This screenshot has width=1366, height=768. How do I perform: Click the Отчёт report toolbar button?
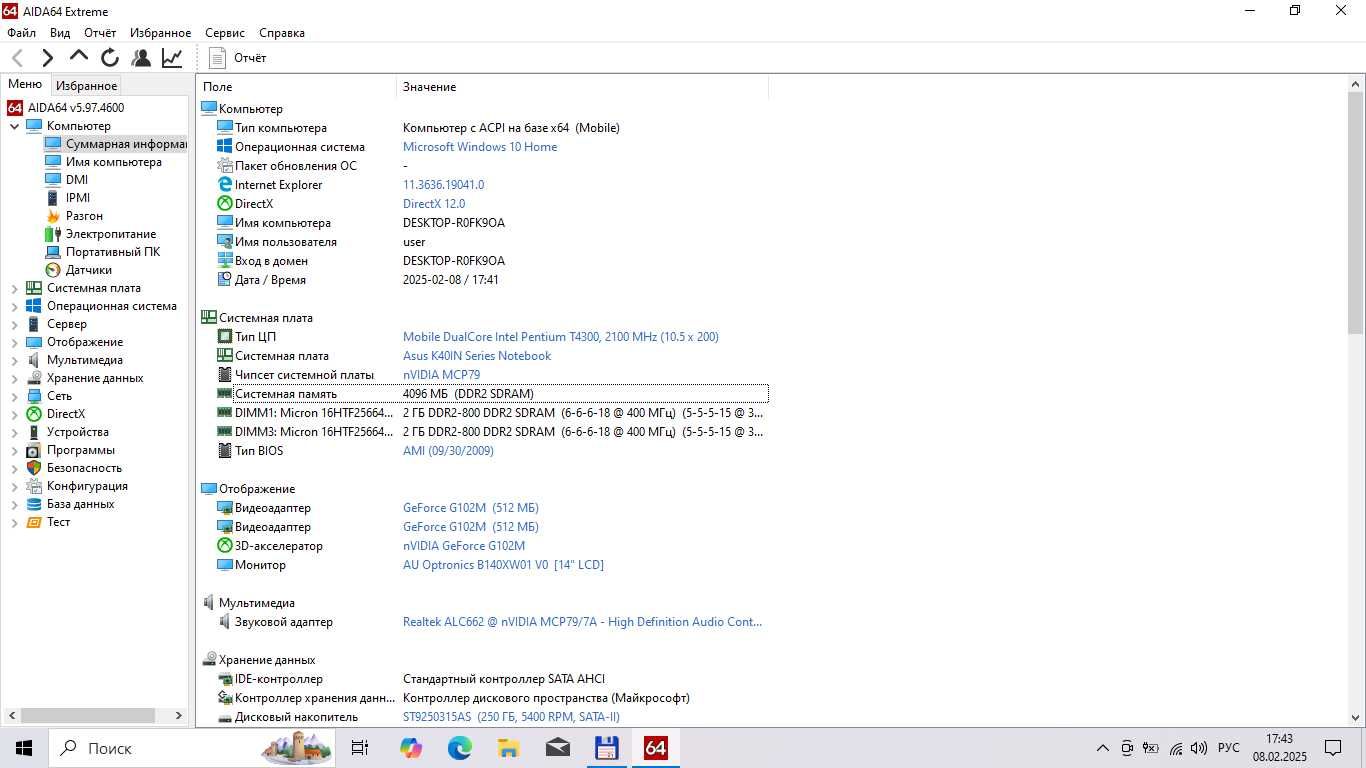point(237,58)
